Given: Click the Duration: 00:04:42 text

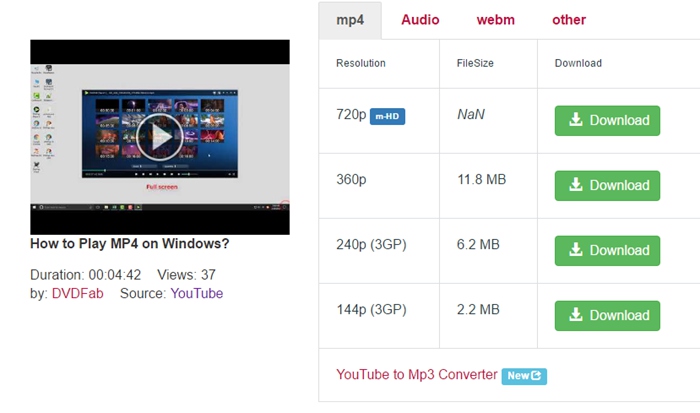Looking at the screenshot, I should (86, 275).
